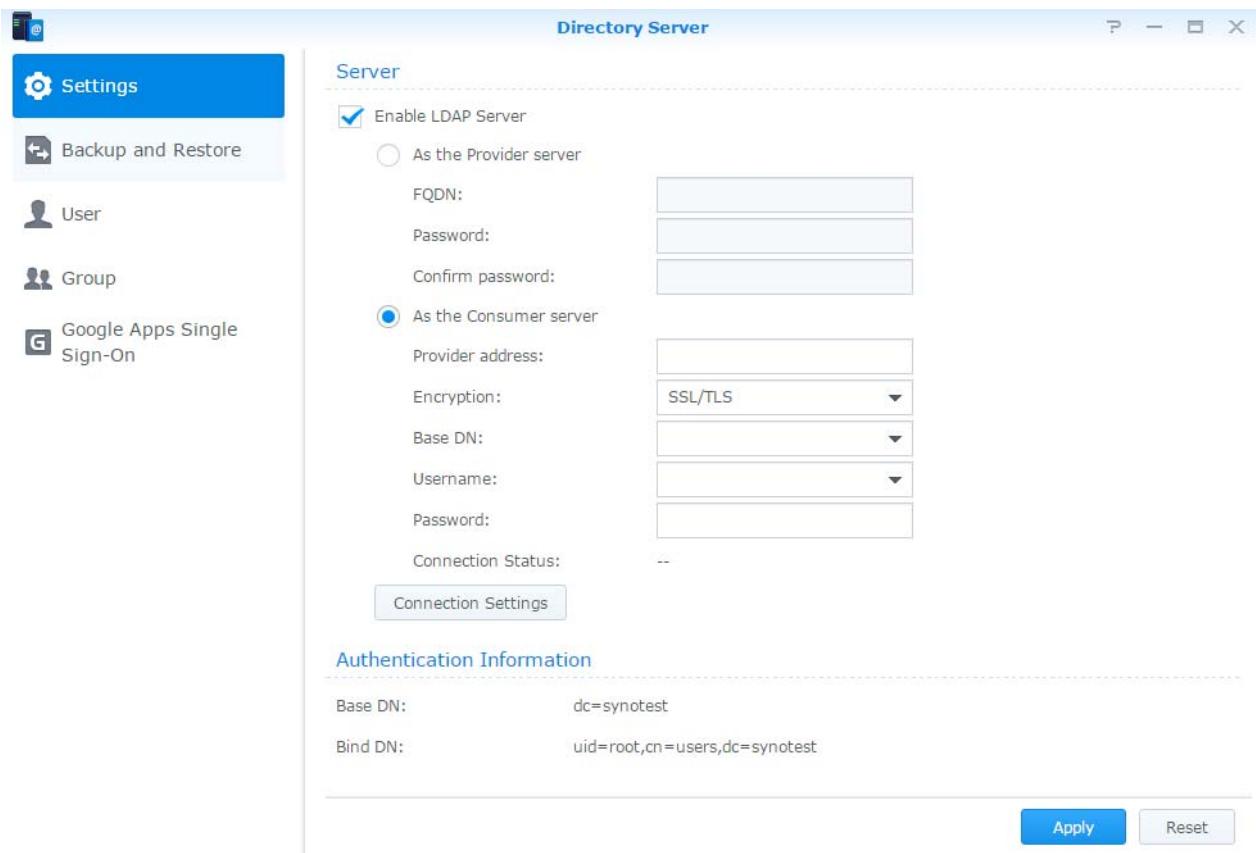The image size is (1256, 853).
Task: Select As the Provider server radio
Action: point(388,156)
